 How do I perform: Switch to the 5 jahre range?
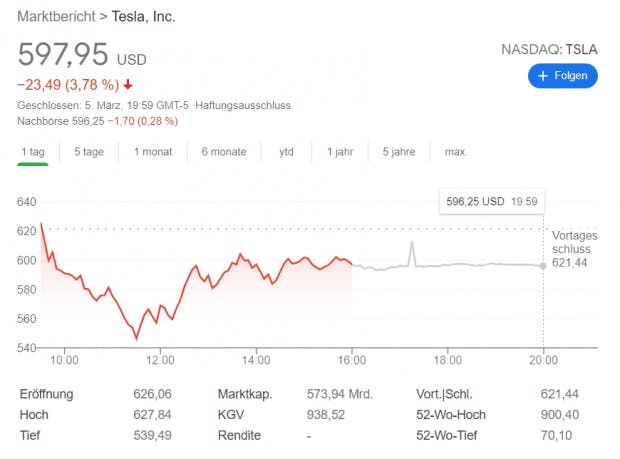point(398,152)
